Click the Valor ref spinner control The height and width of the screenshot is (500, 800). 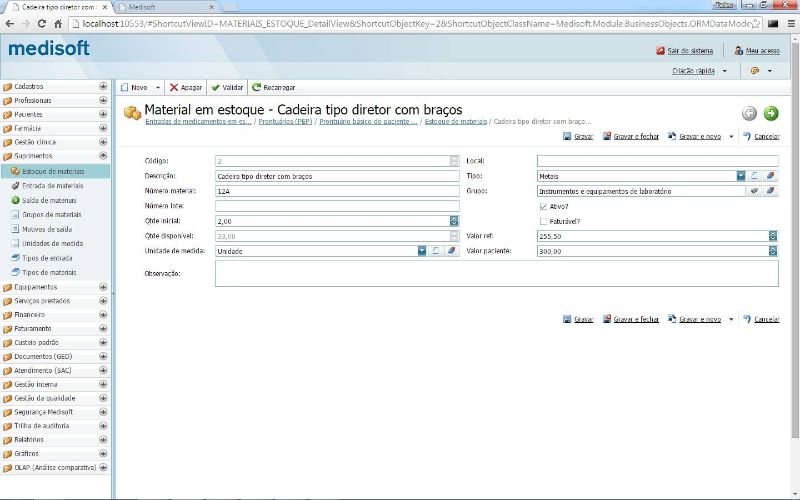coord(773,236)
